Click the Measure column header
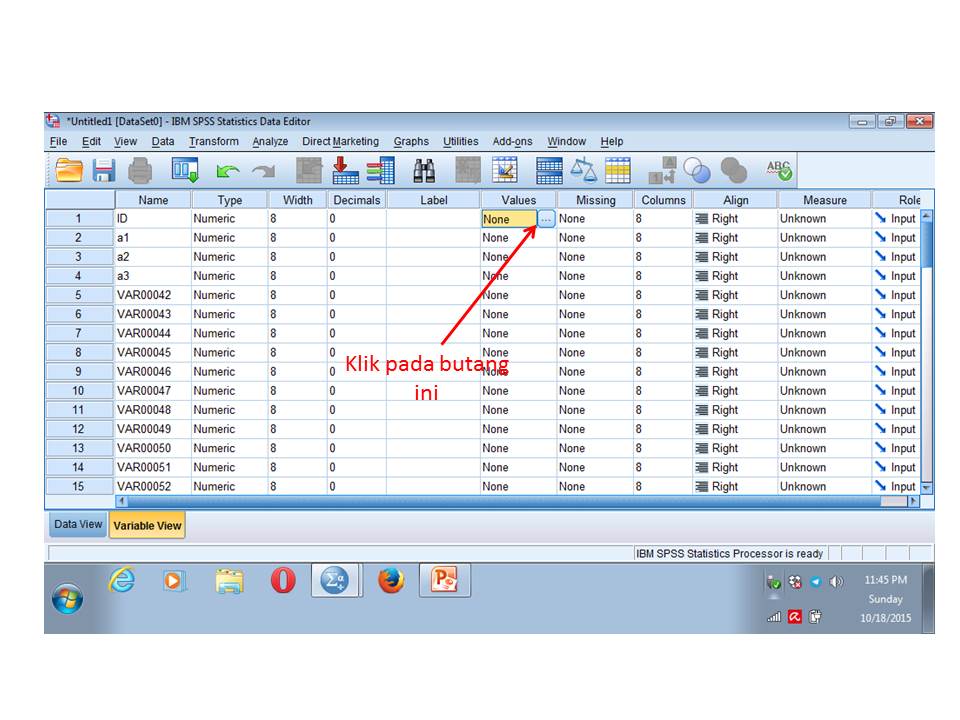This screenshot has width=960, height=720. (x=824, y=200)
